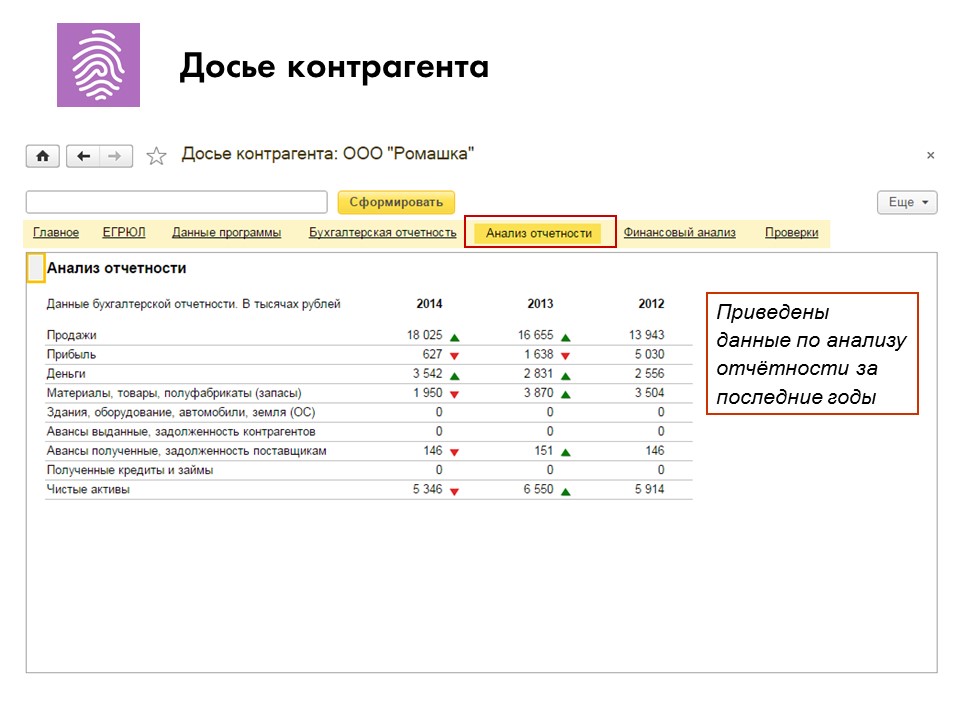Click green up arrow beside 18 025

click(454, 337)
